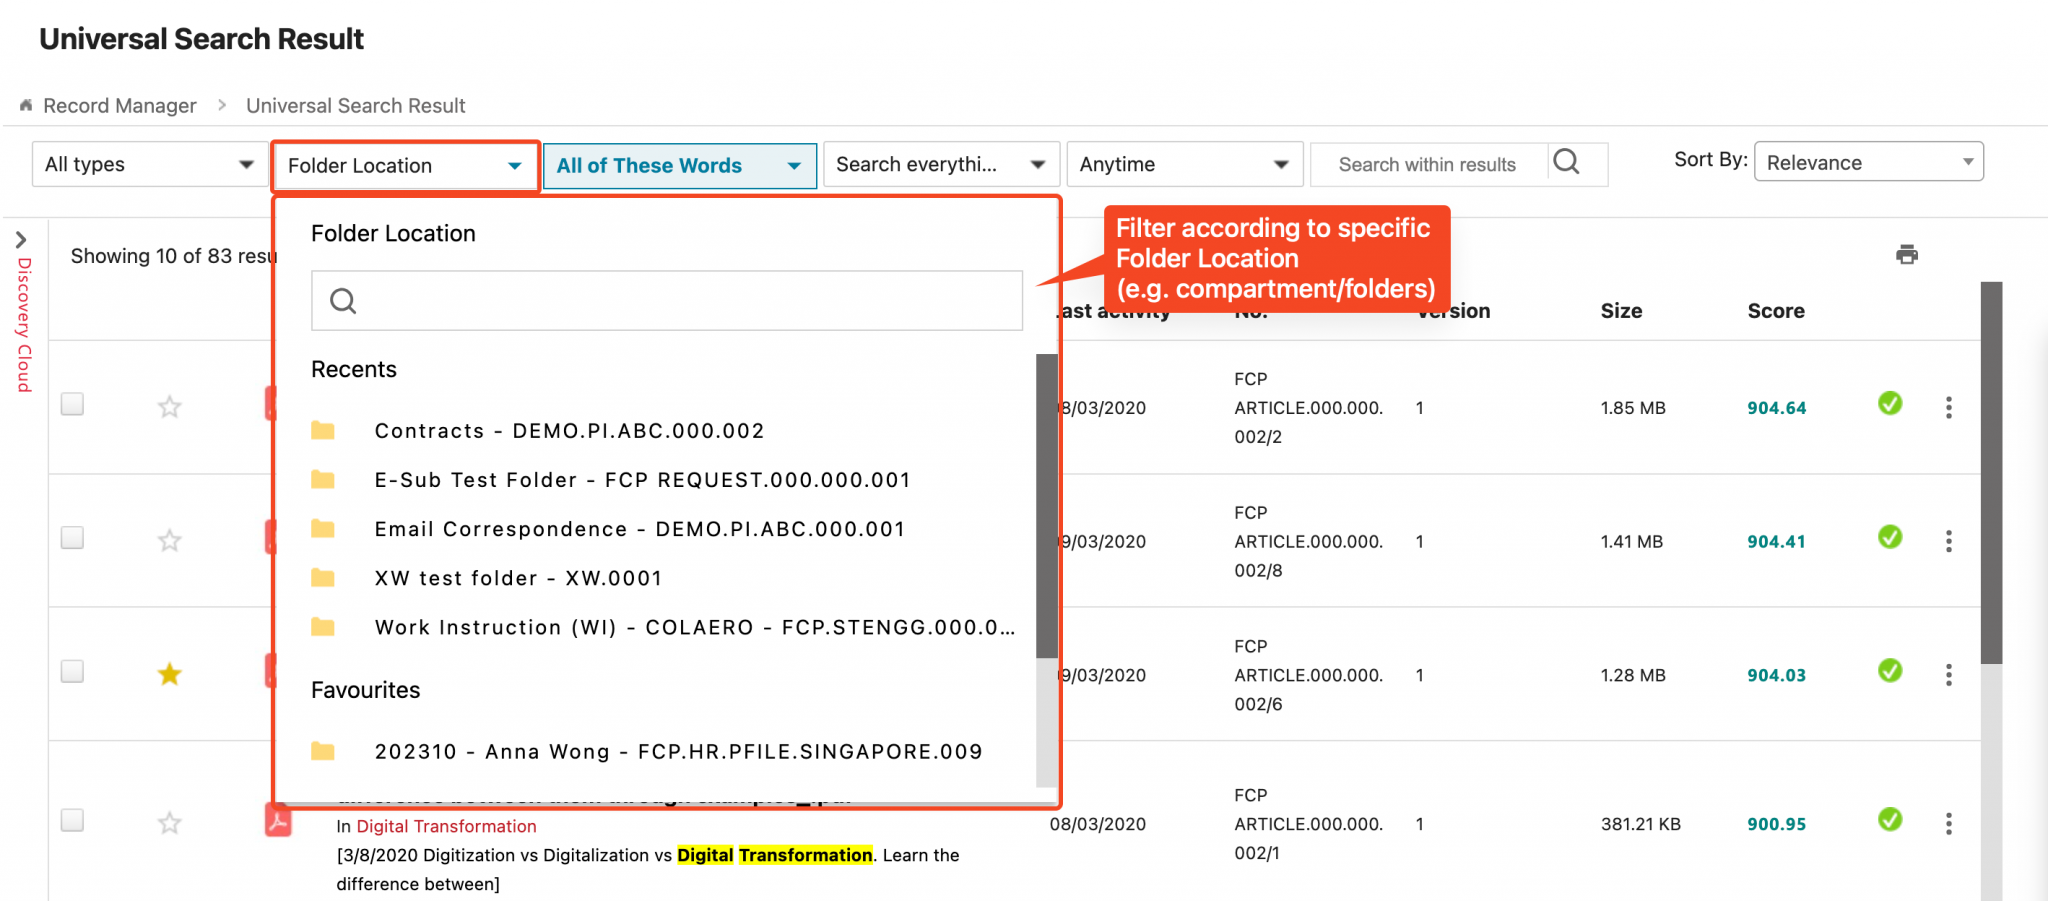
Task: Click the folder icon beside Contracts - DEMO.PI.ABC.000.002
Action: [323, 430]
